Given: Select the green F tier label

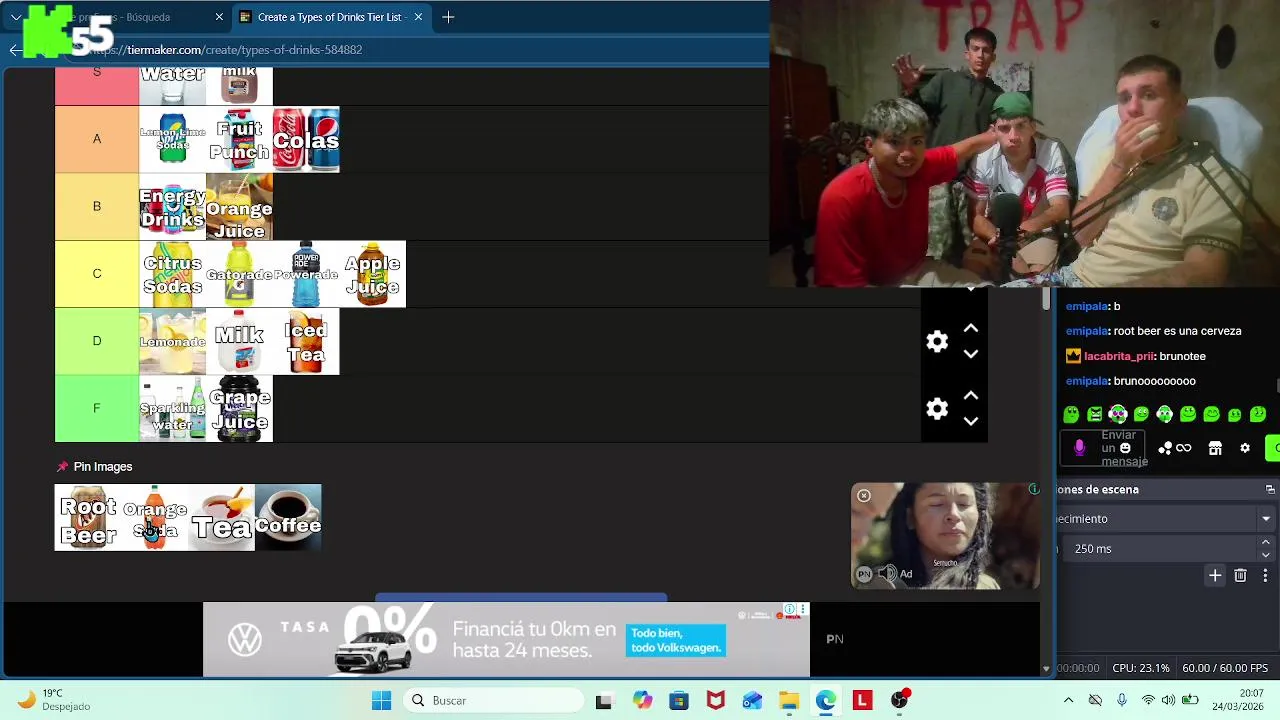Looking at the screenshot, I should click(97, 408).
